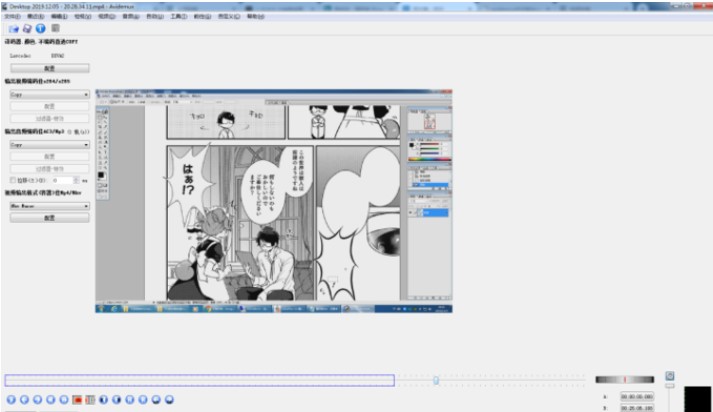The width and height of the screenshot is (713, 412).
Task: Set selection start marker A (red icon)
Action: tap(77, 400)
